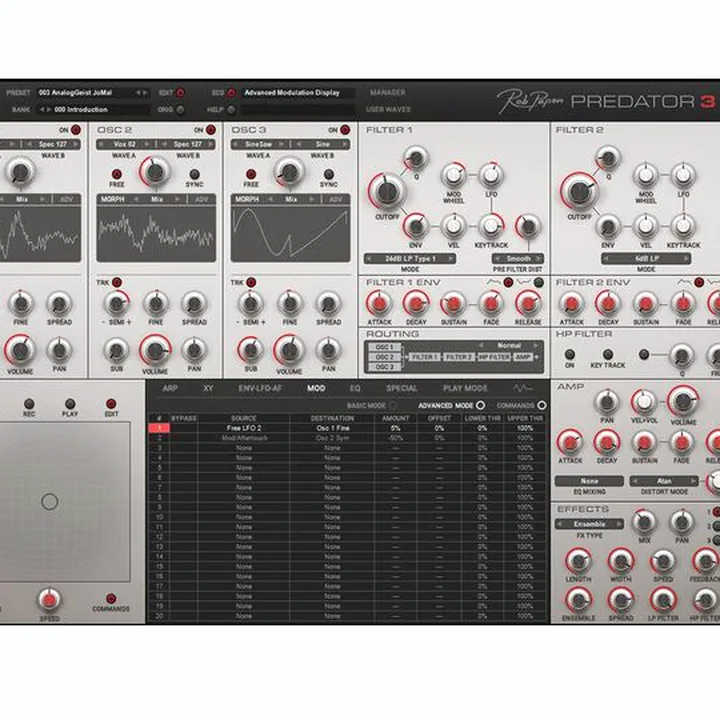The height and width of the screenshot is (720, 720).
Task: Open Filter 1 Mode 24dB LP selector
Action: 410,259
